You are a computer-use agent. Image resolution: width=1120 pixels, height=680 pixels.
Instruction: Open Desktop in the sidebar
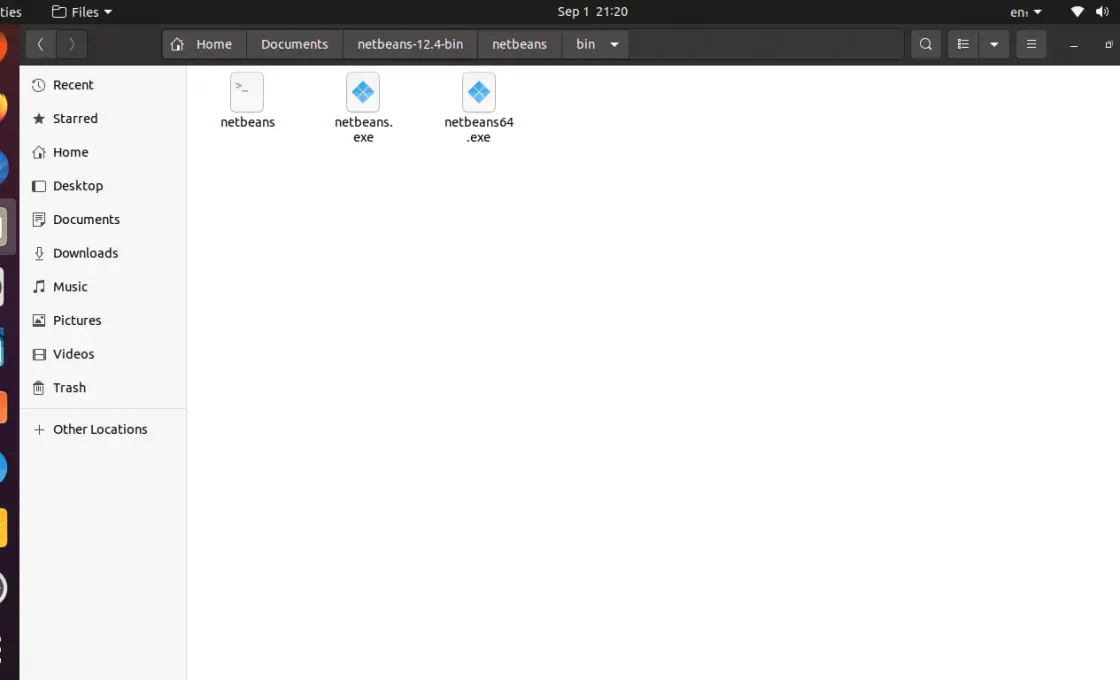[x=103, y=186]
